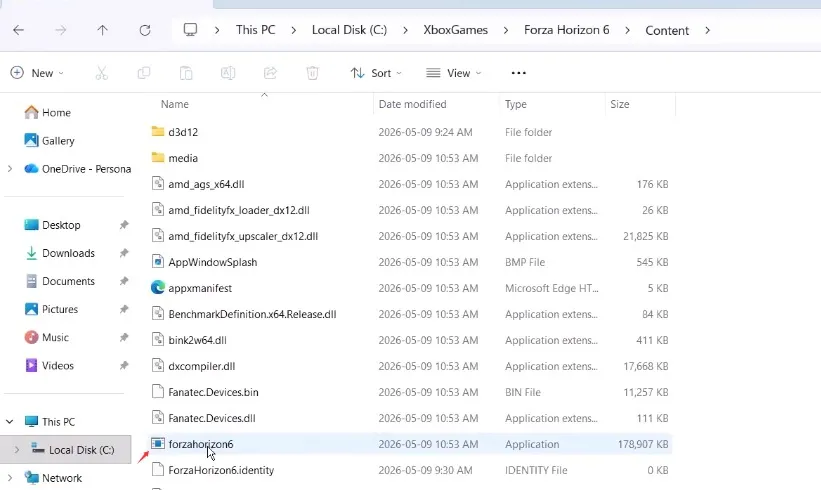This screenshot has width=821, height=490.
Task: Select OneDrive - Personal in sidebar
Action: (x=77, y=169)
